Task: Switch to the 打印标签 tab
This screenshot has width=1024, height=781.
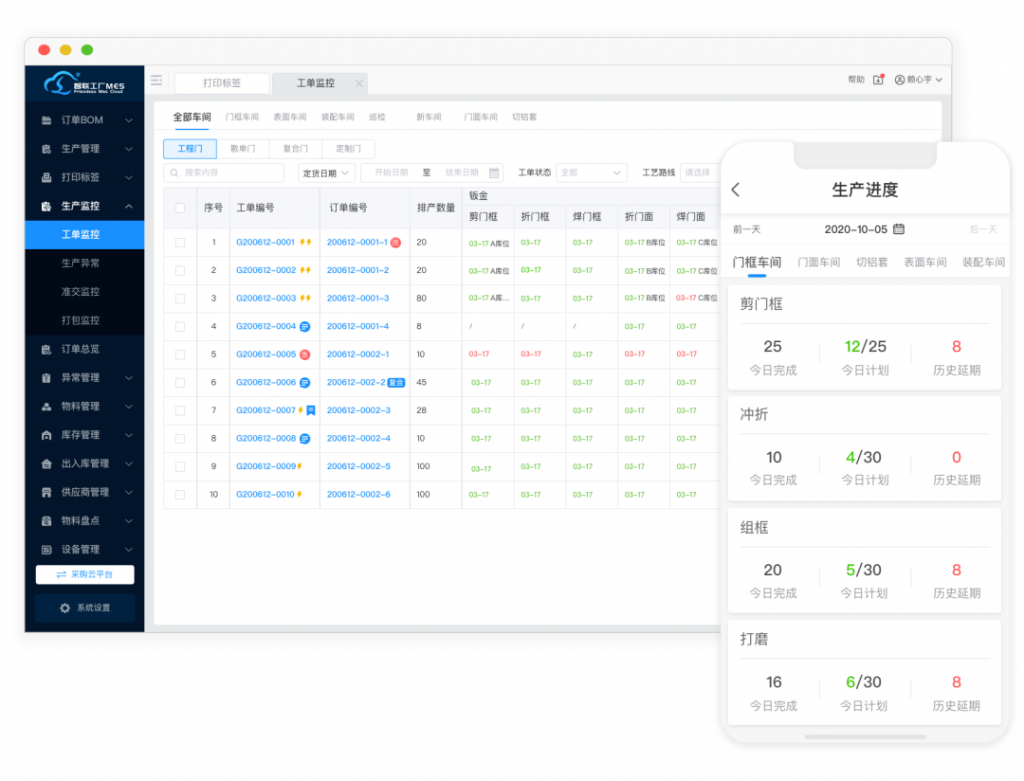Action: [222, 83]
